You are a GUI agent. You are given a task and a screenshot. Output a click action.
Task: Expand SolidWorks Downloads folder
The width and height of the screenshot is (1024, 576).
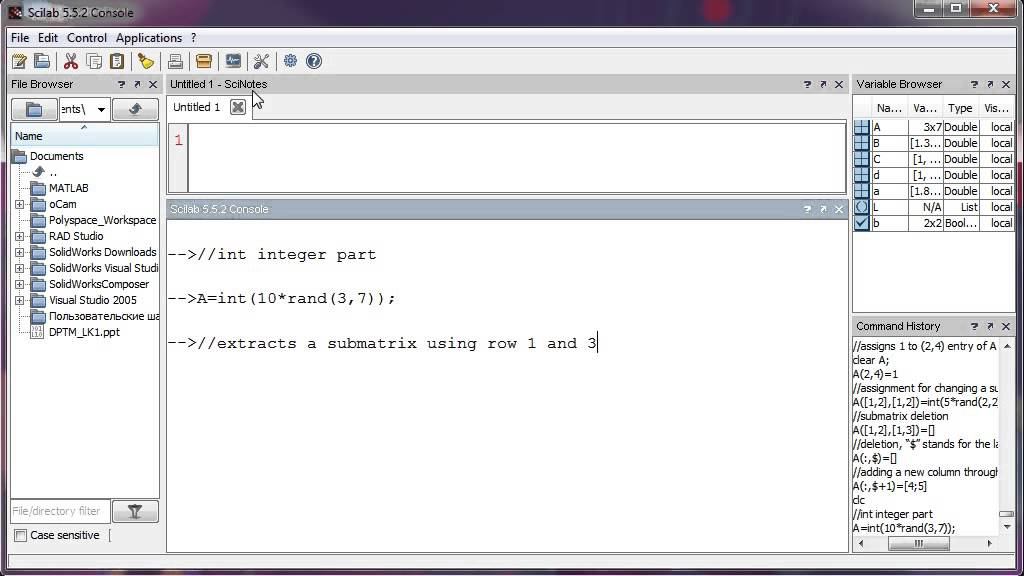20,252
